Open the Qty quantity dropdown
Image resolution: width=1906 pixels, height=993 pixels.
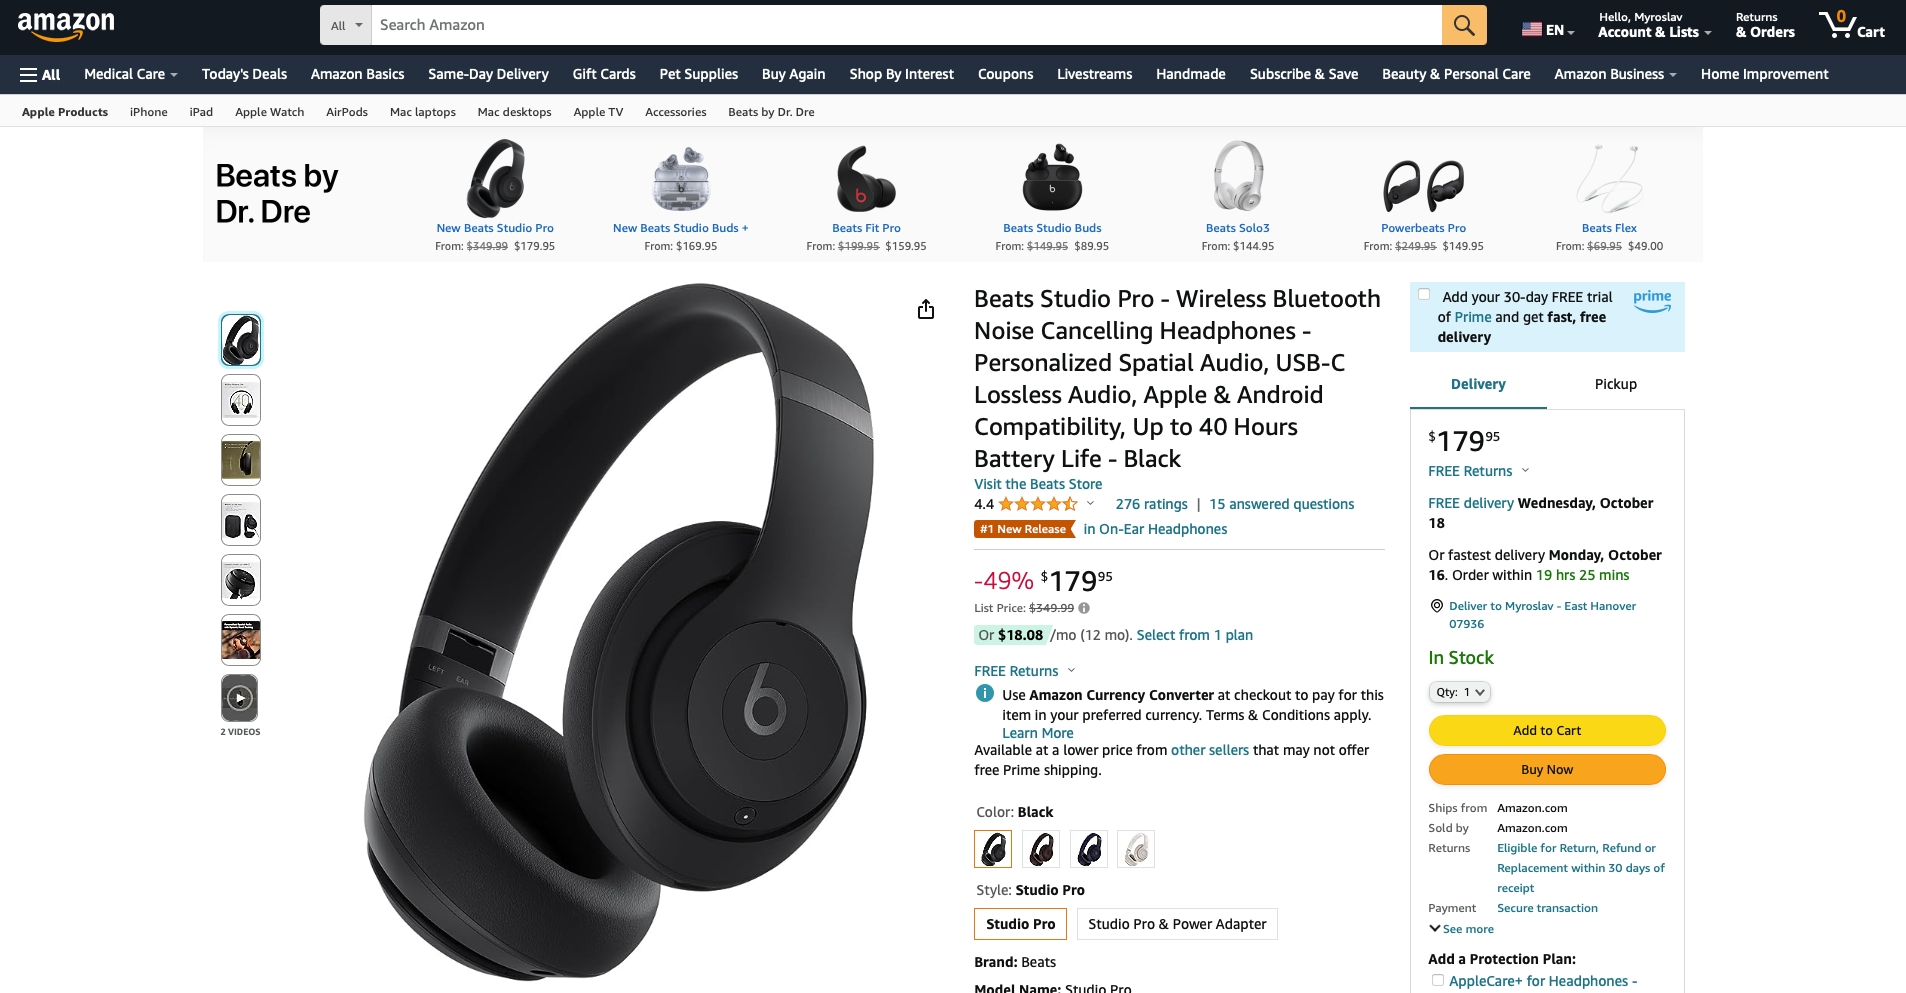(x=1460, y=692)
